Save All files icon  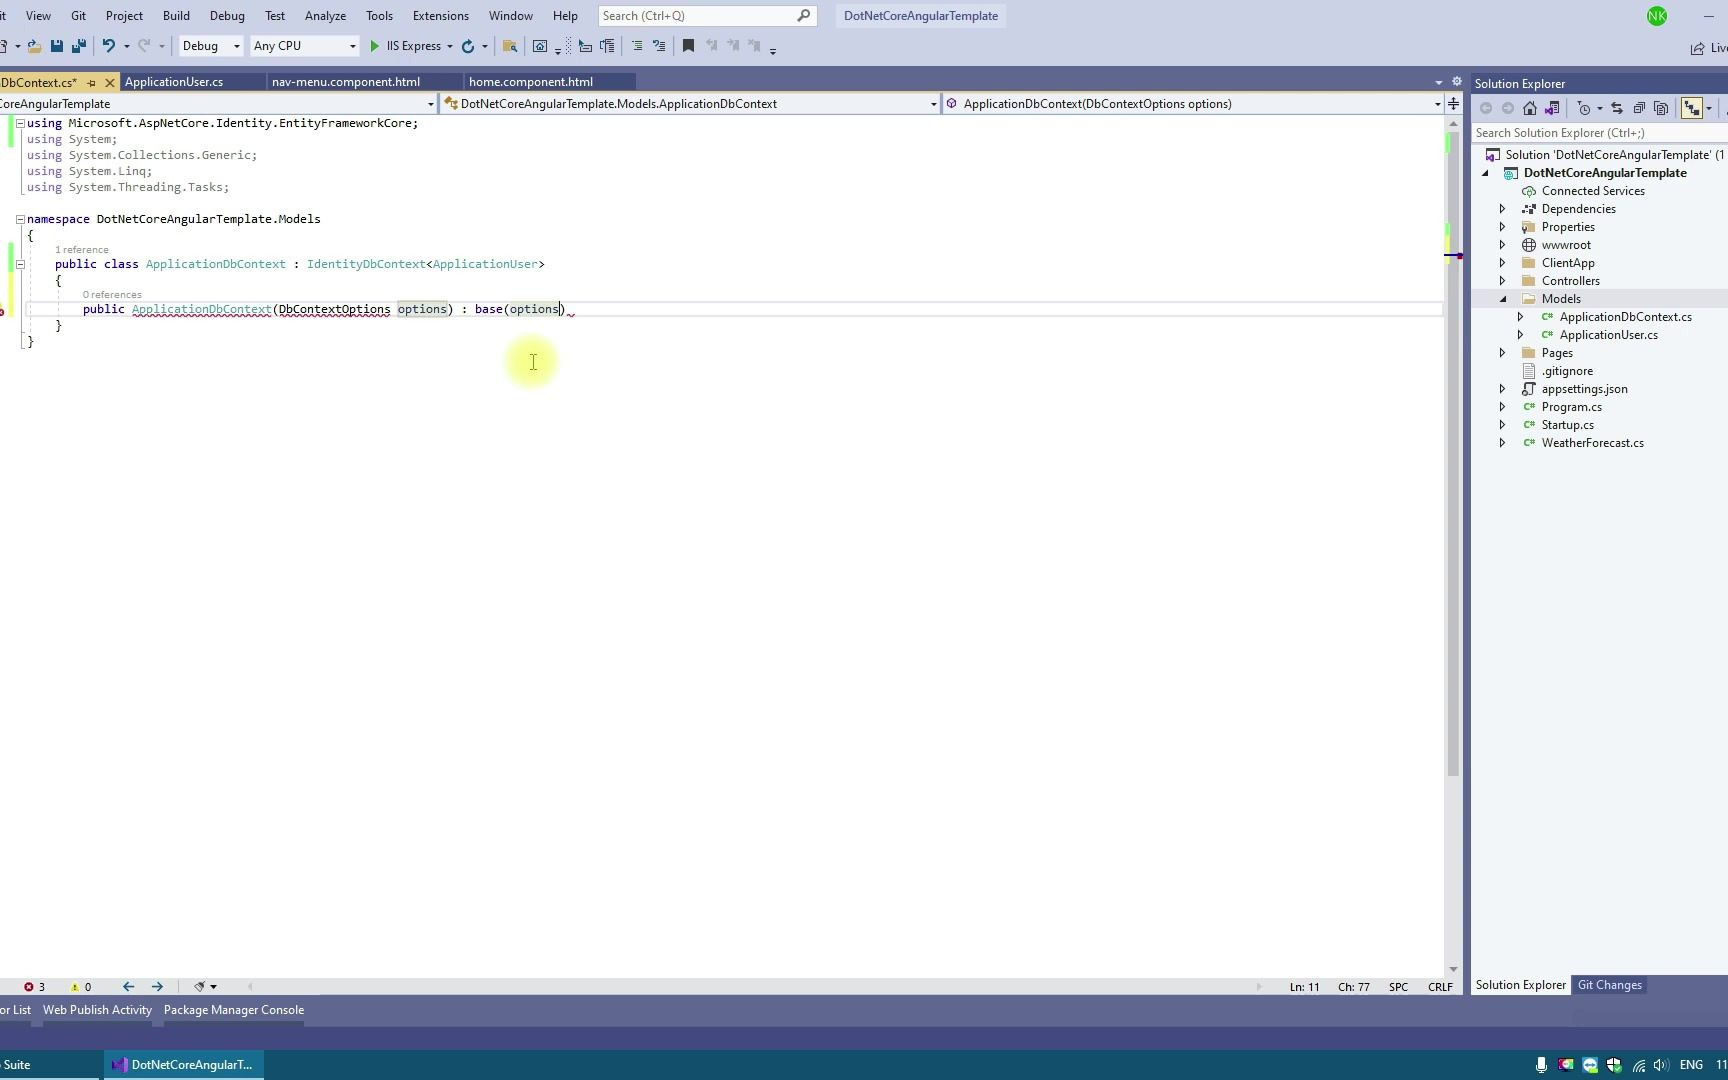(78, 46)
